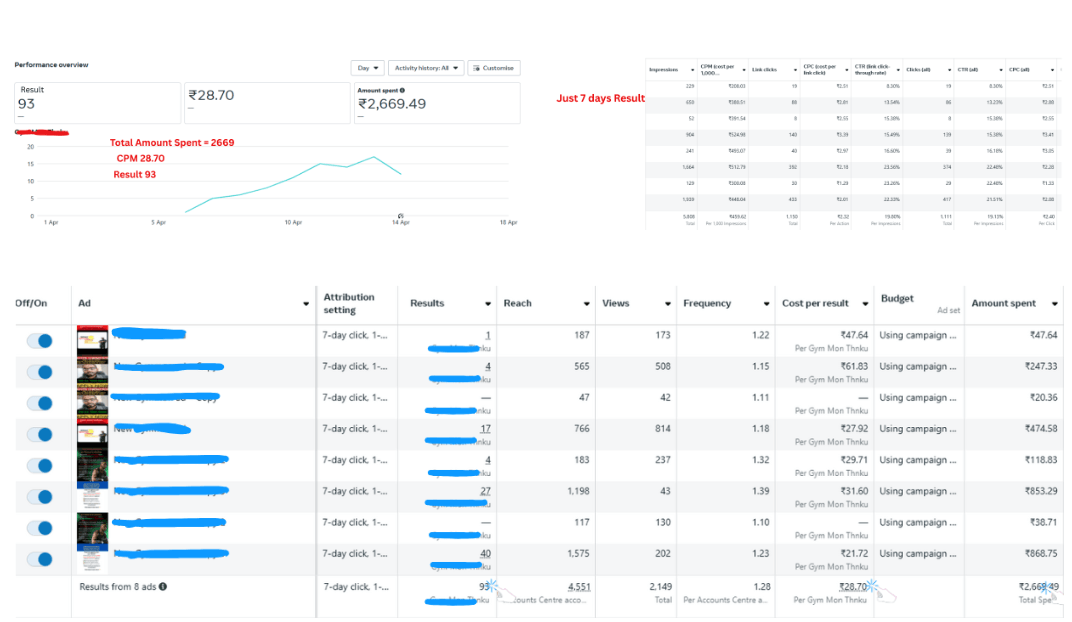Click the info icon beside Amount spent
The height and width of the screenshot is (622, 1072).
point(402,90)
